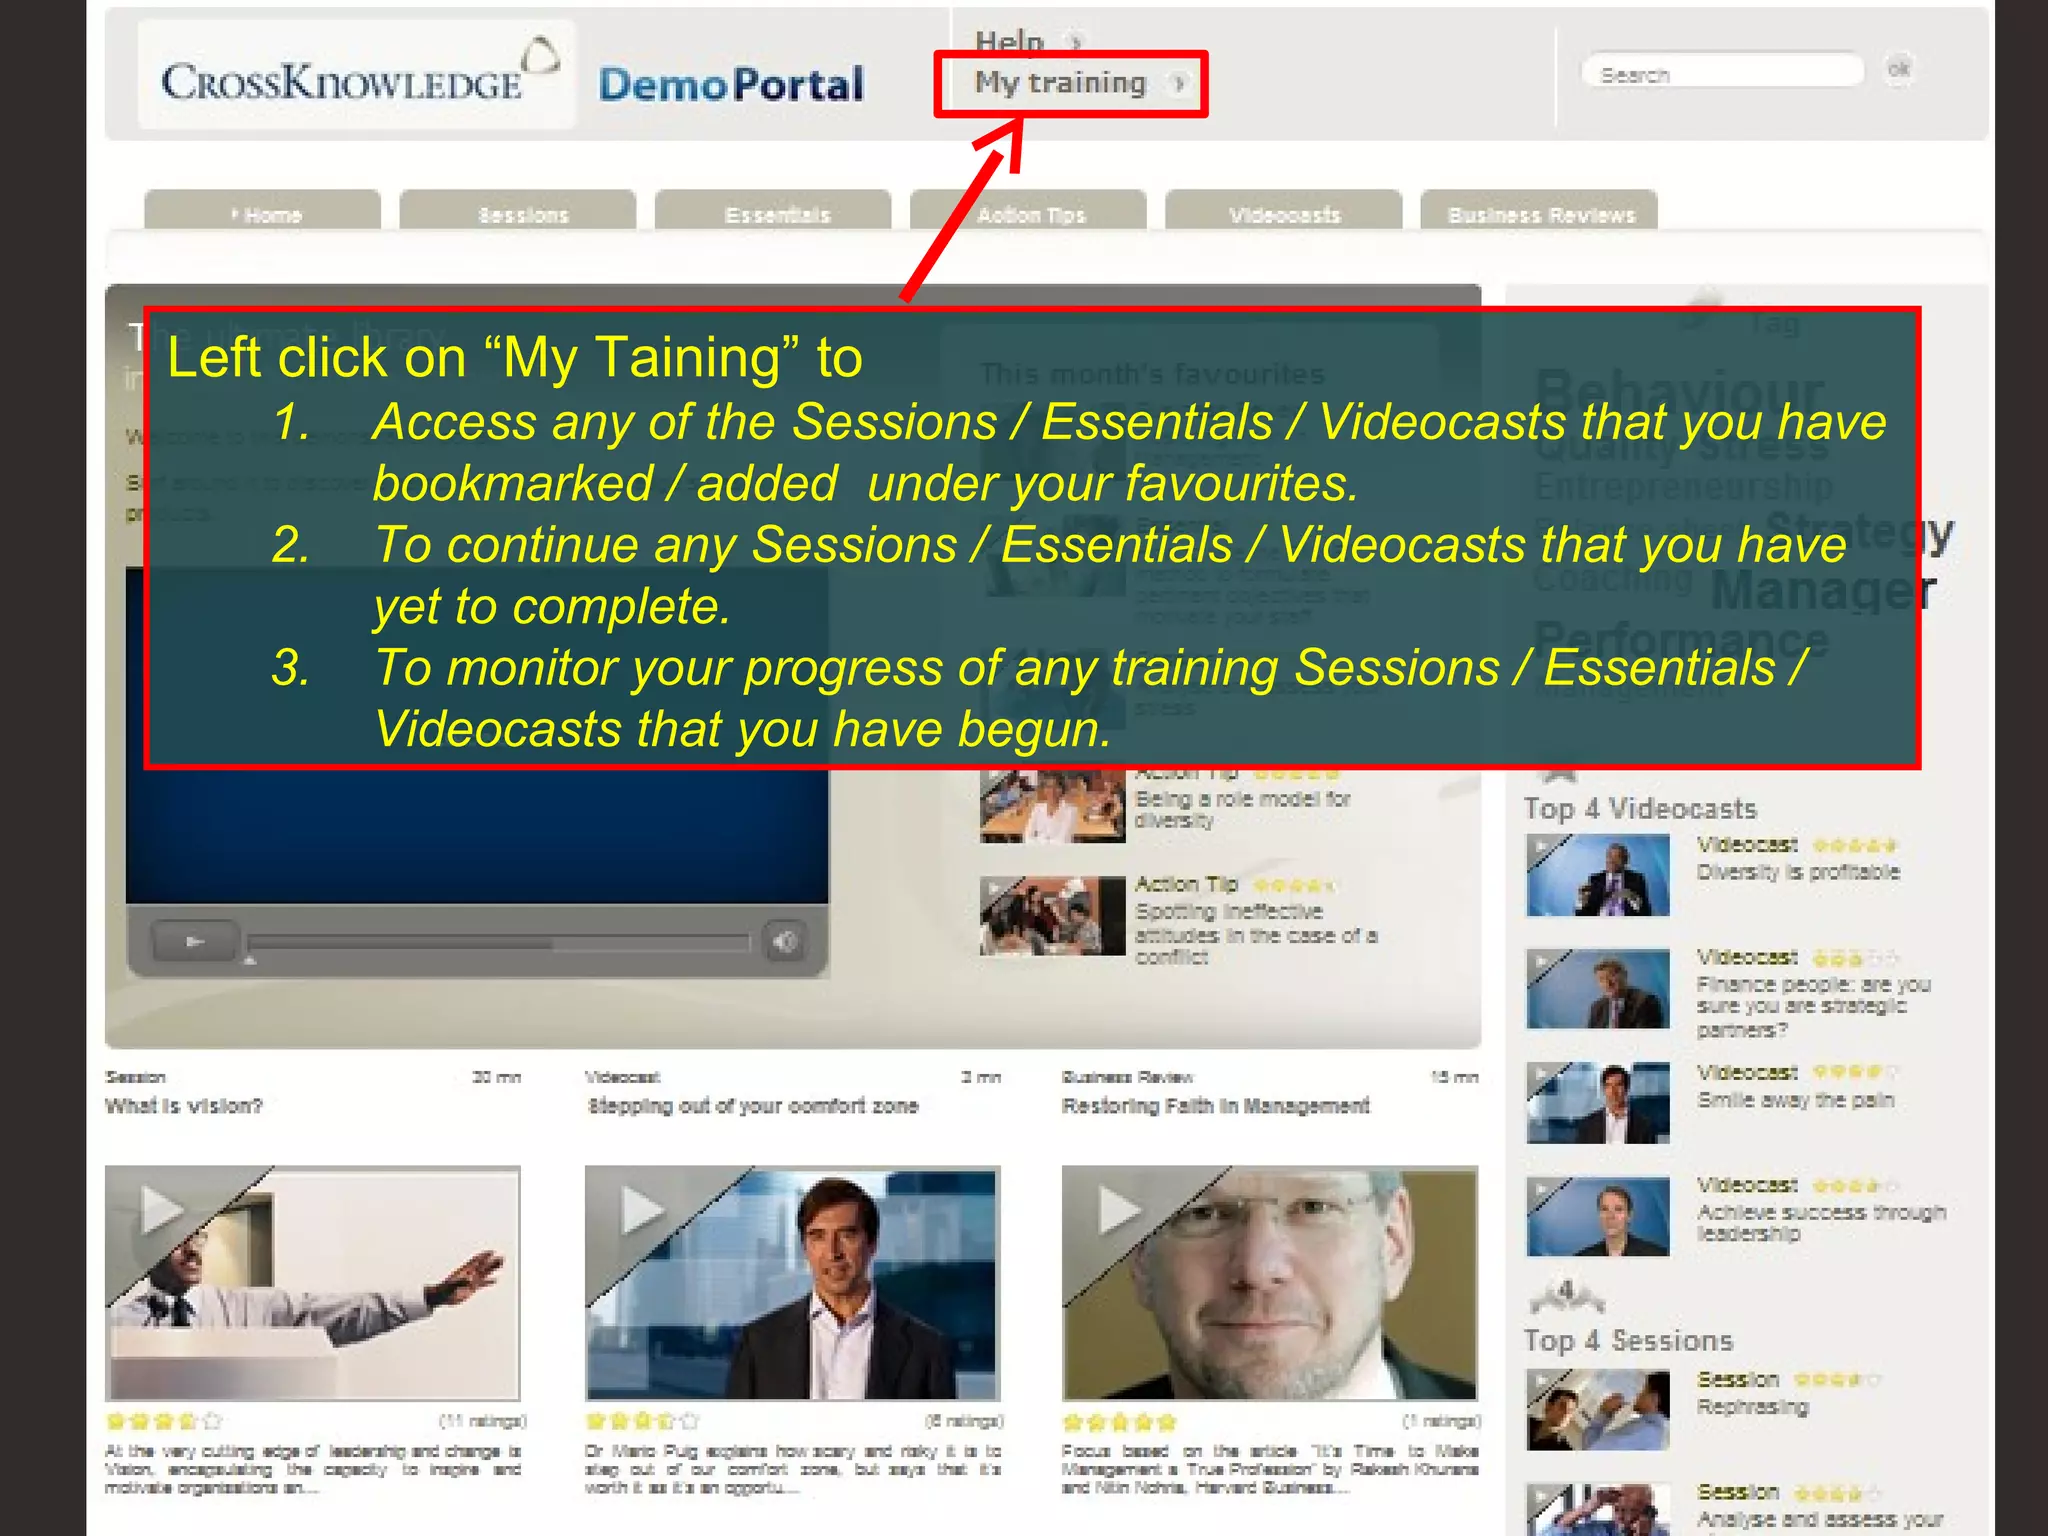Image resolution: width=2048 pixels, height=1536 pixels.
Task: Click the arrow icon beside Help
Action: point(1076,42)
